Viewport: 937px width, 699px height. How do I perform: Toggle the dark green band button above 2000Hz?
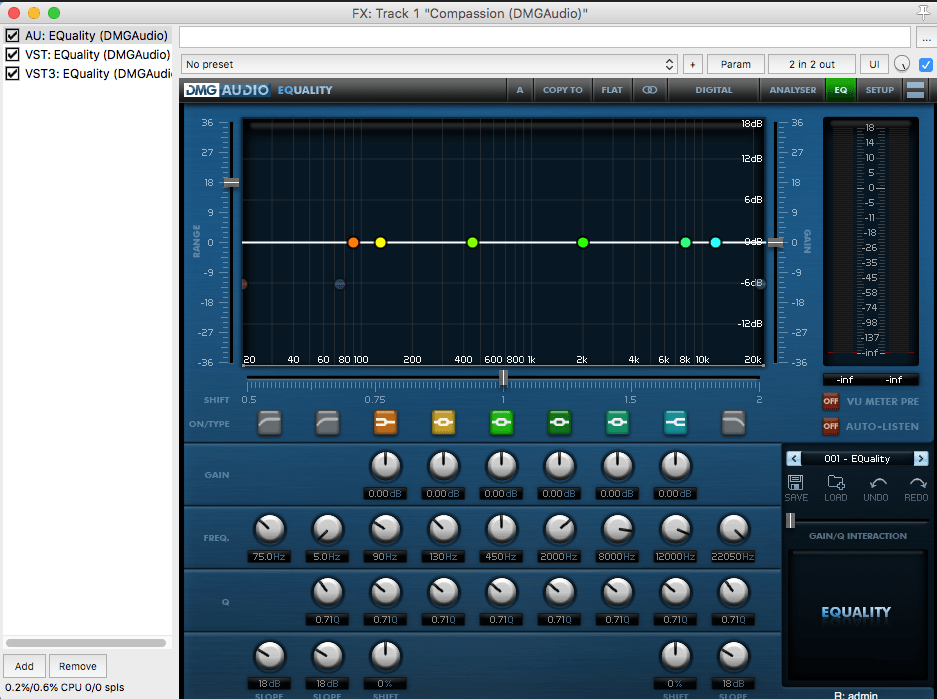pos(559,423)
